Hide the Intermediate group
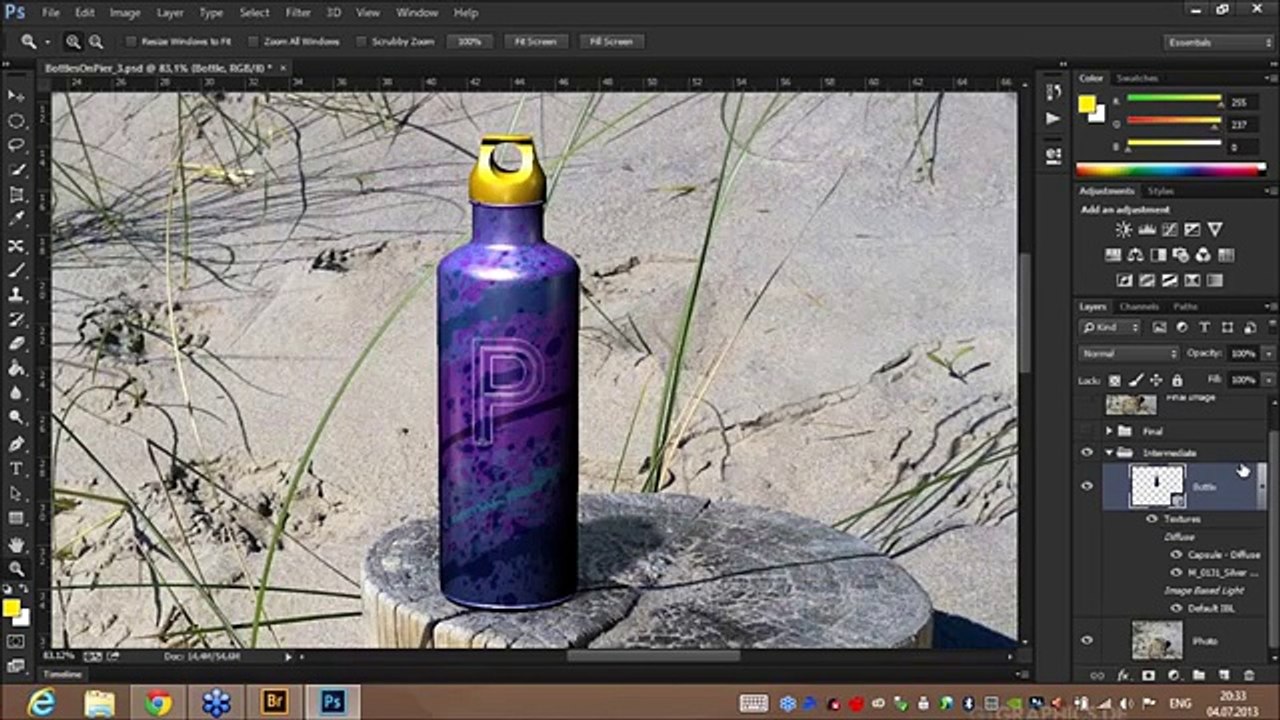 tap(1087, 453)
